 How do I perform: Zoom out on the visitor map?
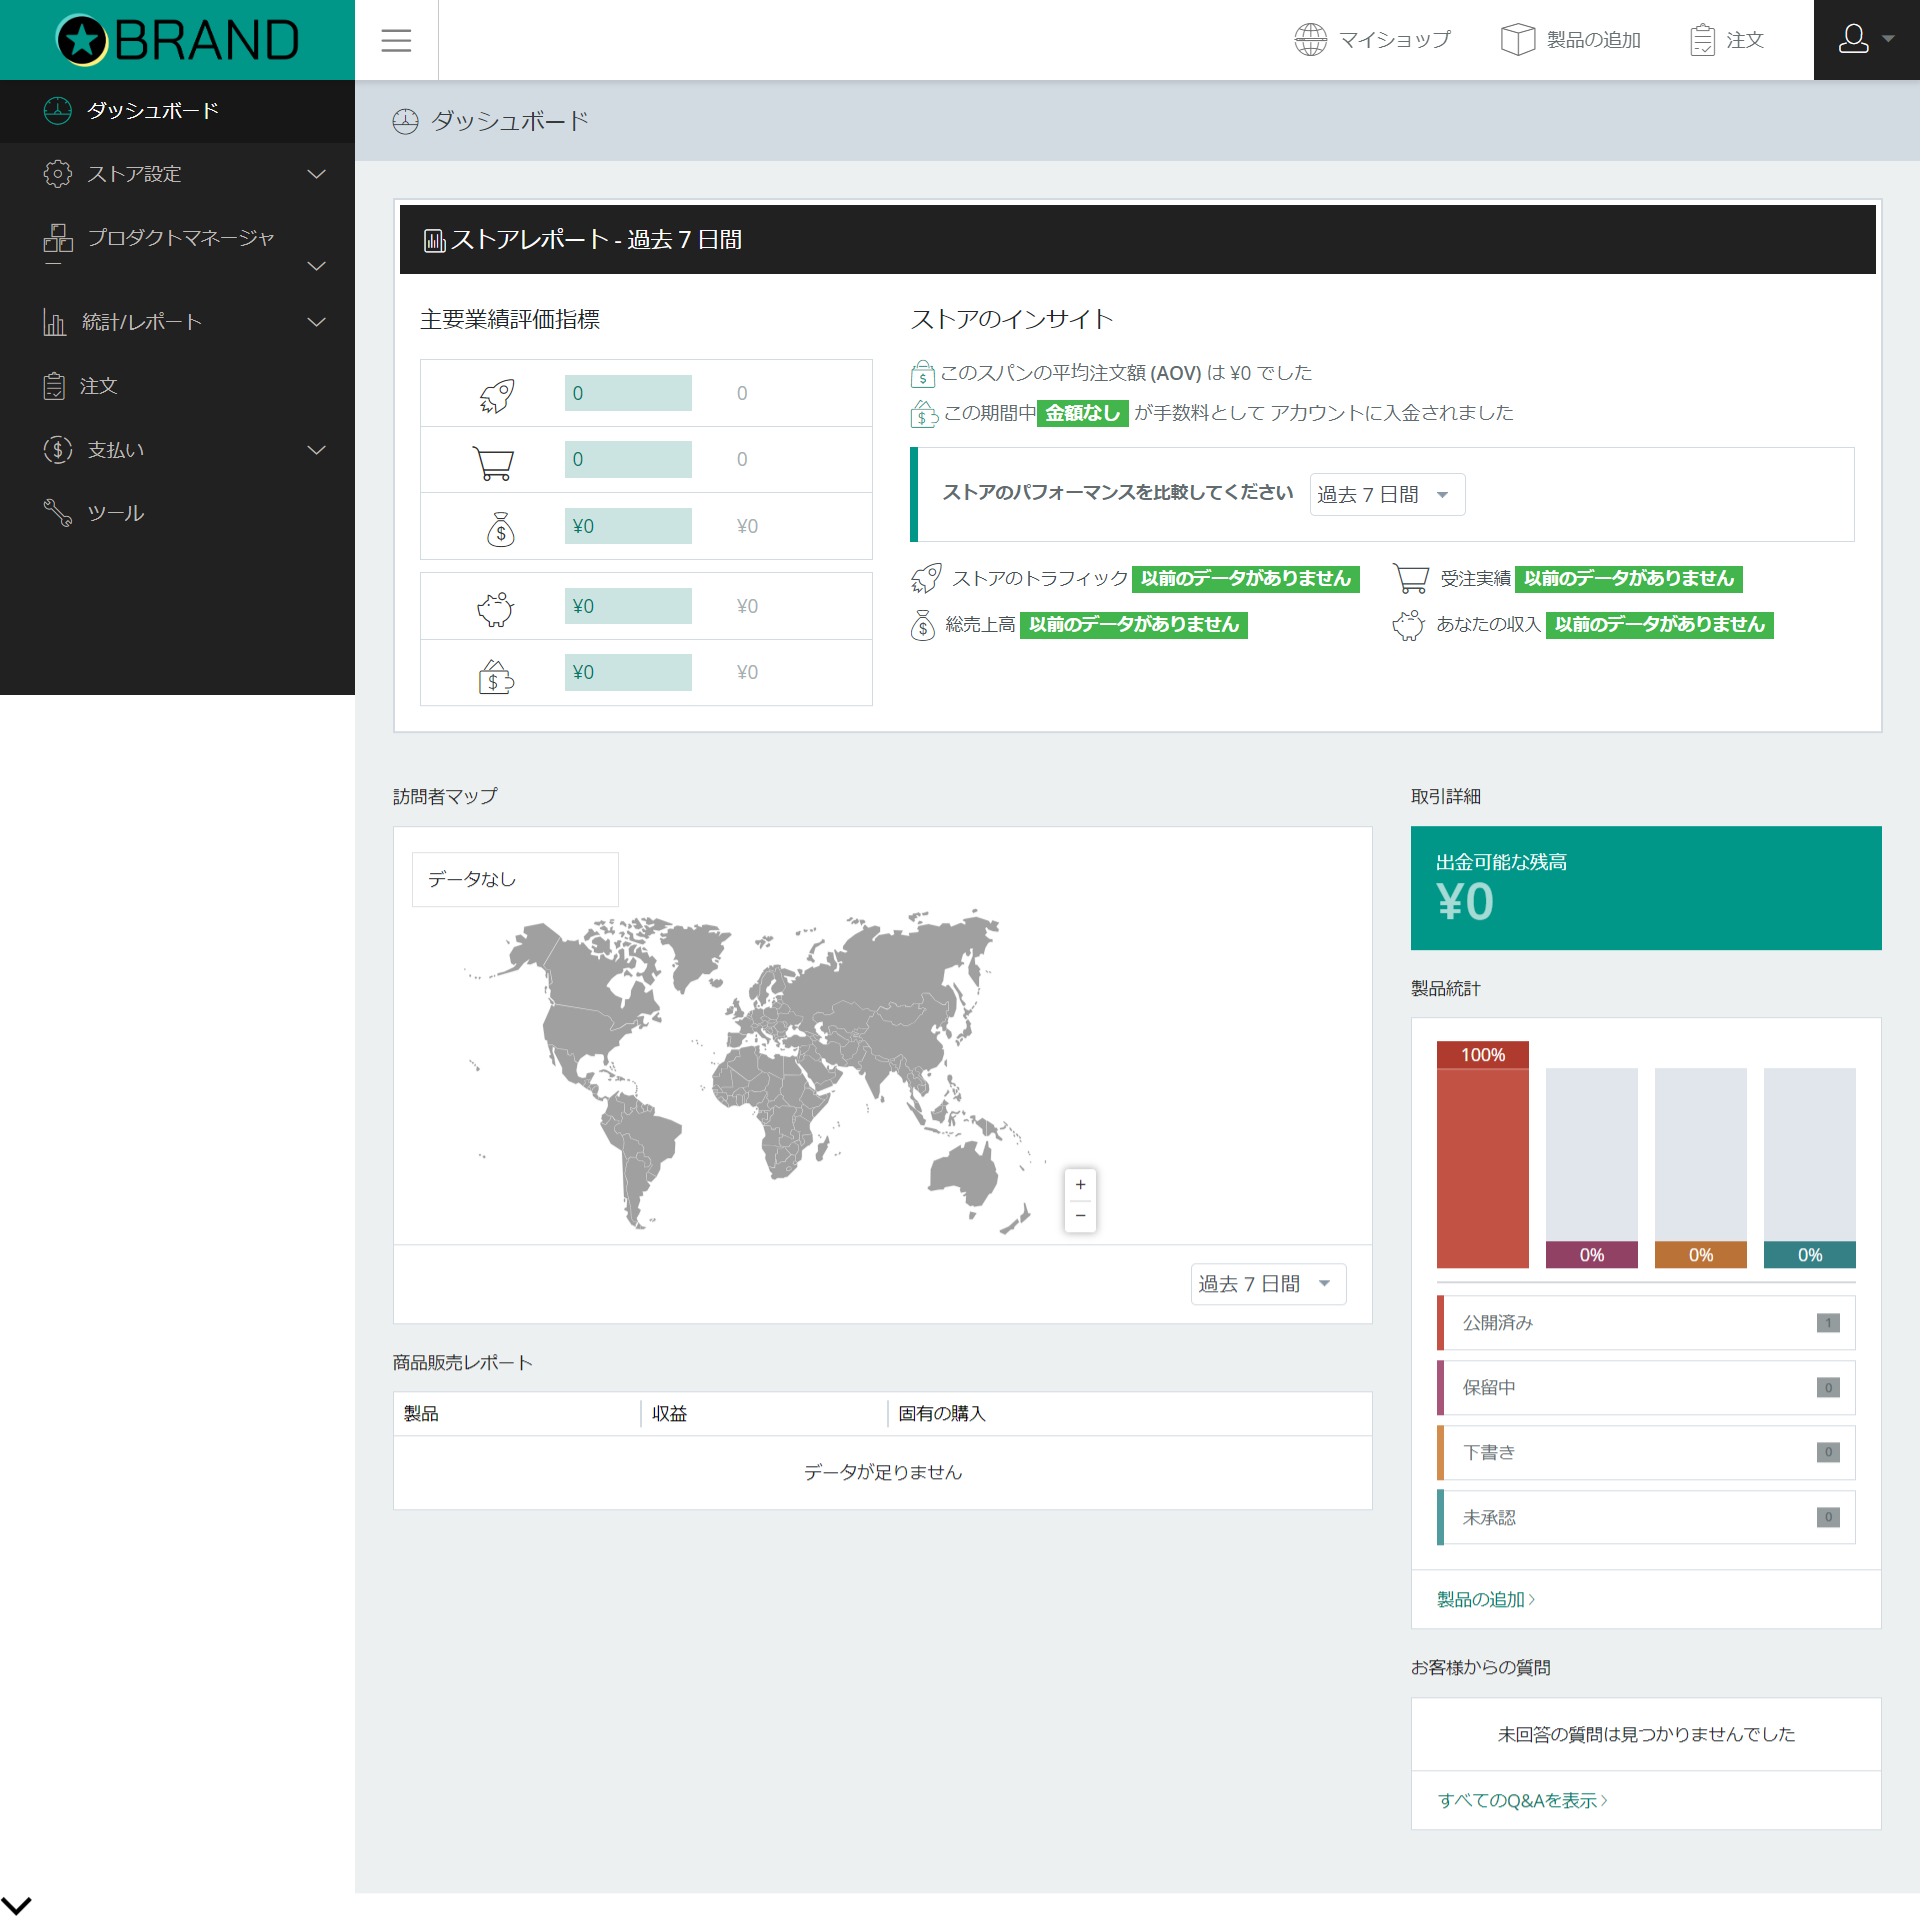(x=1080, y=1215)
